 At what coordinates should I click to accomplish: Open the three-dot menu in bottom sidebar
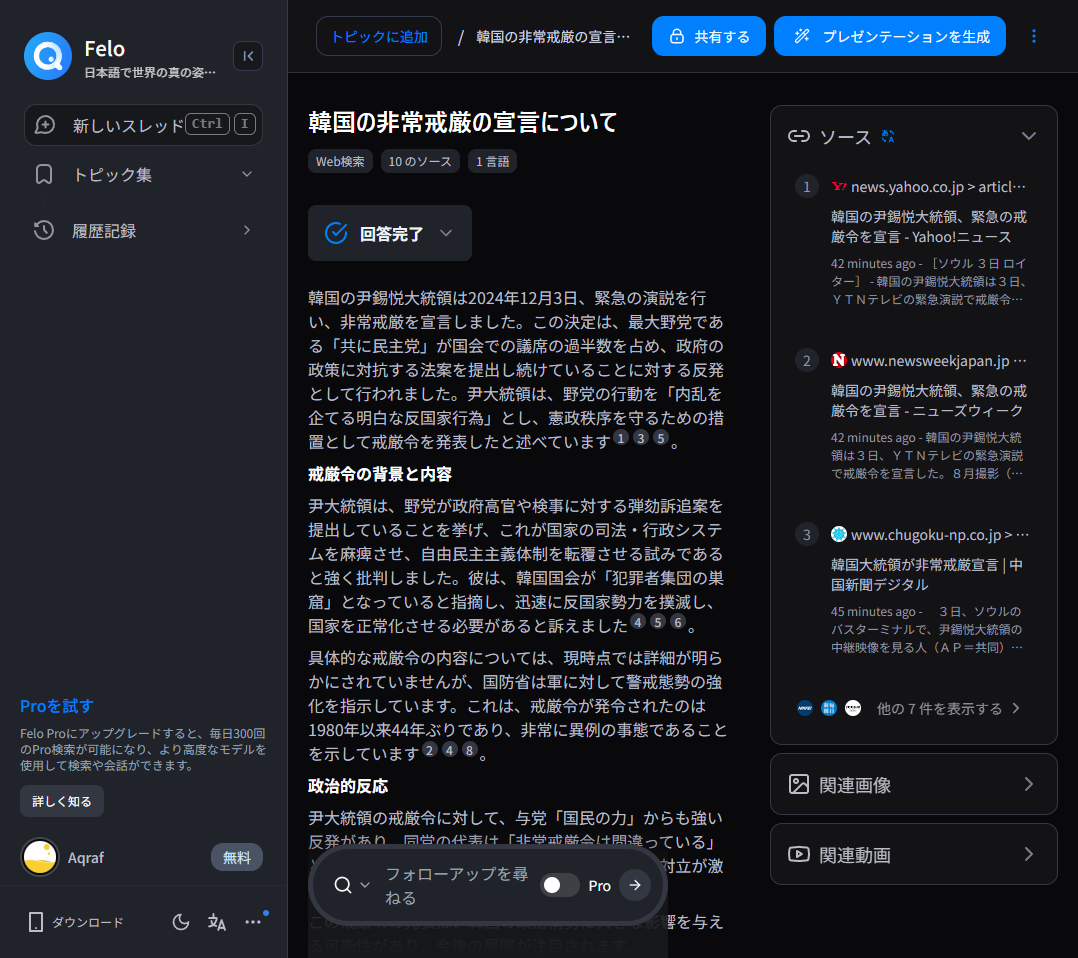click(x=253, y=922)
